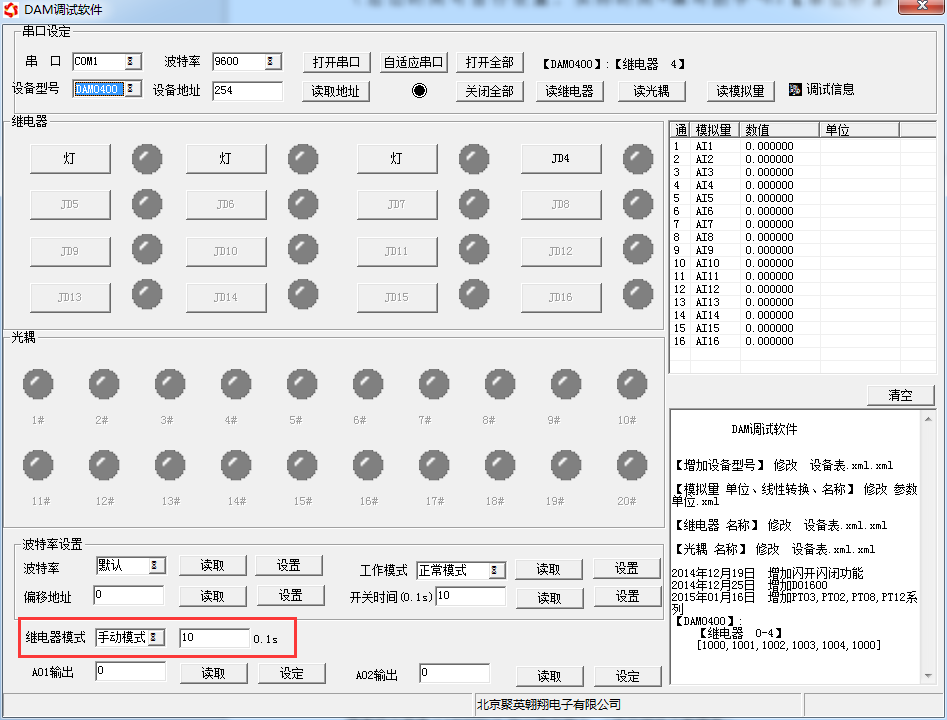Click optocoupler indicator 11#
Viewport: 947px width, 720px height.
(x=38, y=464)
